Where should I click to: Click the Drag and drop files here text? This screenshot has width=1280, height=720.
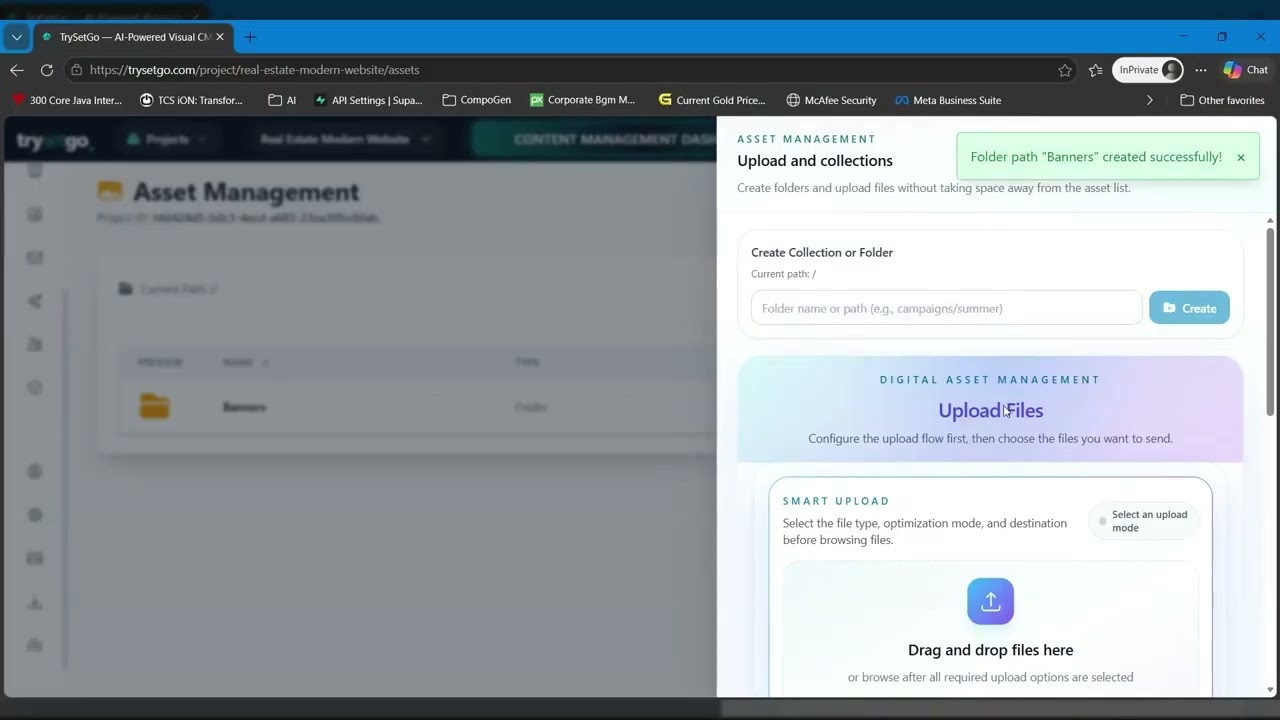tap(990, 650)
